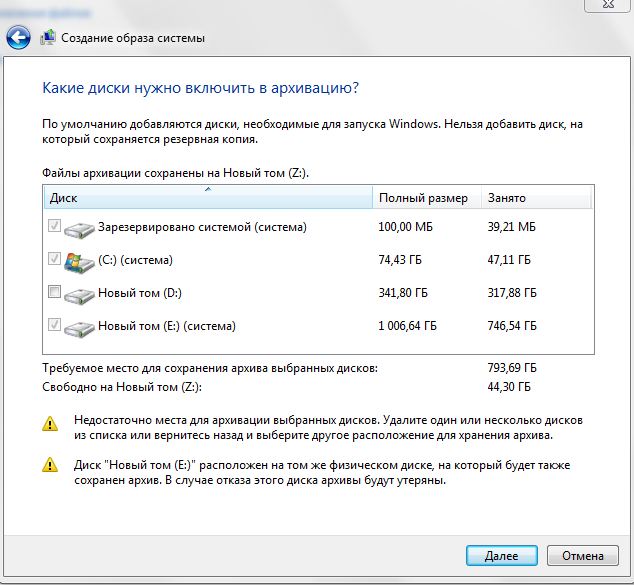Click the line Файлы архивации сохранены на Новый том (Z:)
634x585 pixels.
tap(175, 173)
